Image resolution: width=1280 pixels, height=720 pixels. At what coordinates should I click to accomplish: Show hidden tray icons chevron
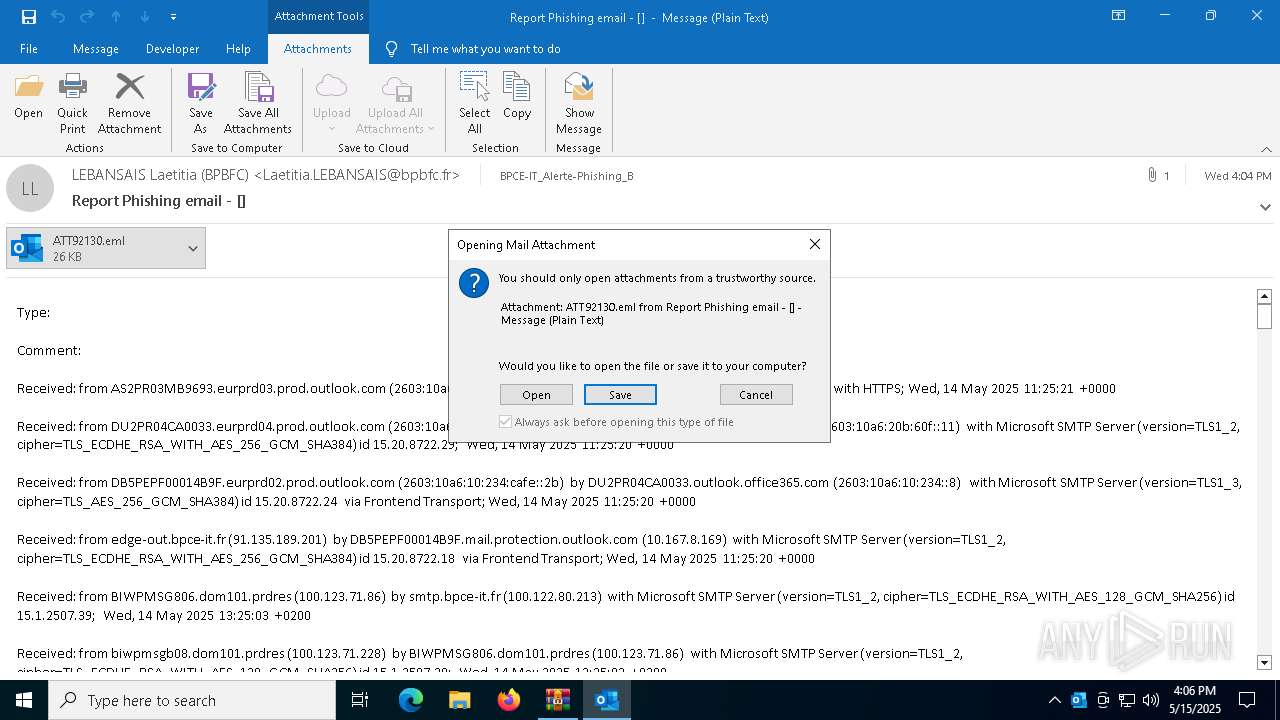pyautogui.click(x=1054, y=700)
